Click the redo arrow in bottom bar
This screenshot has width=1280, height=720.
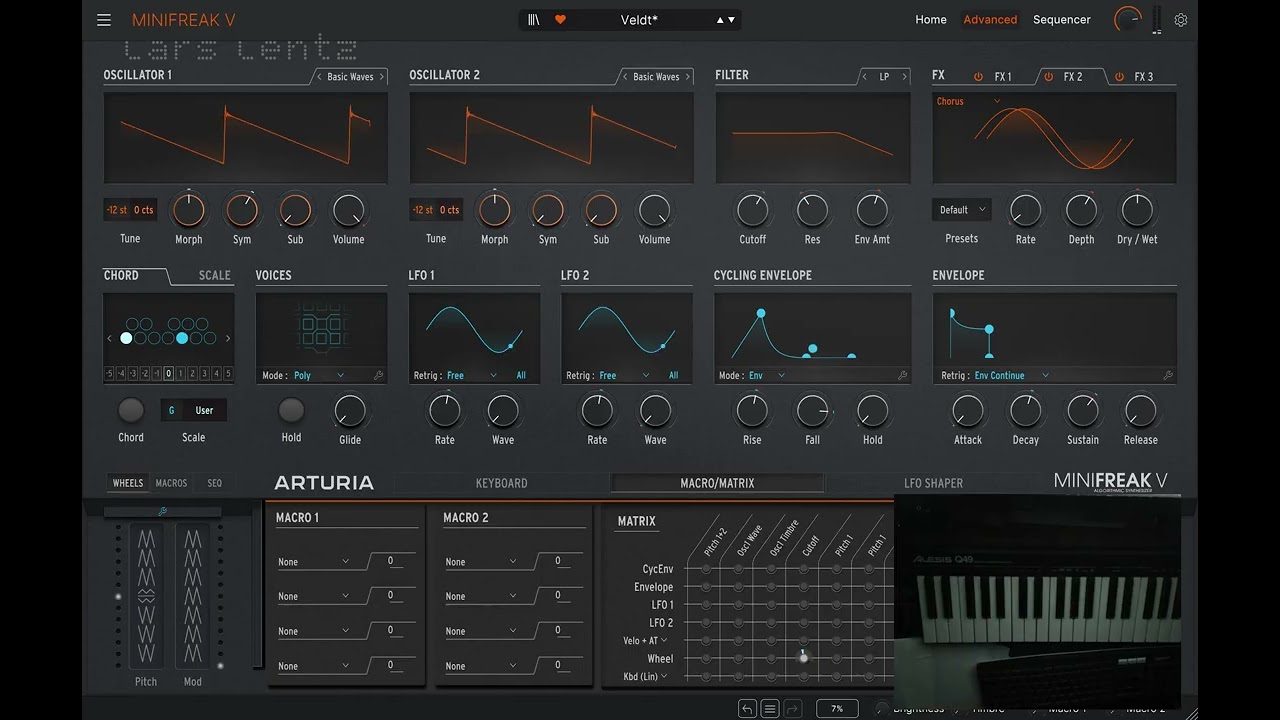tap(792, 709)
